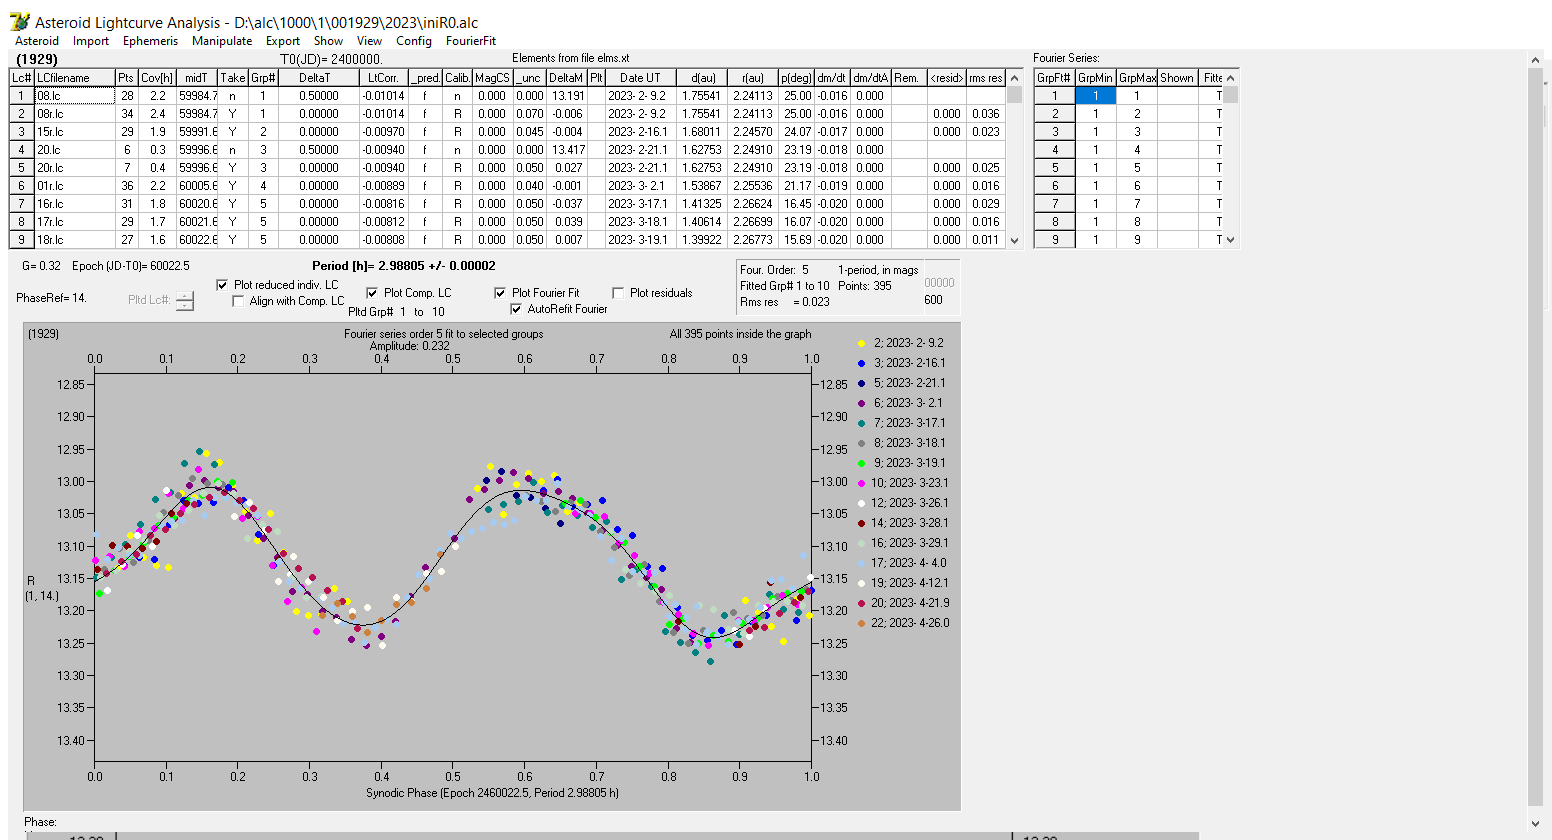
Task: Click the magenta legend marker for 2023- 3-23.1
Action: pyautogui.click(x=861, y=483)
